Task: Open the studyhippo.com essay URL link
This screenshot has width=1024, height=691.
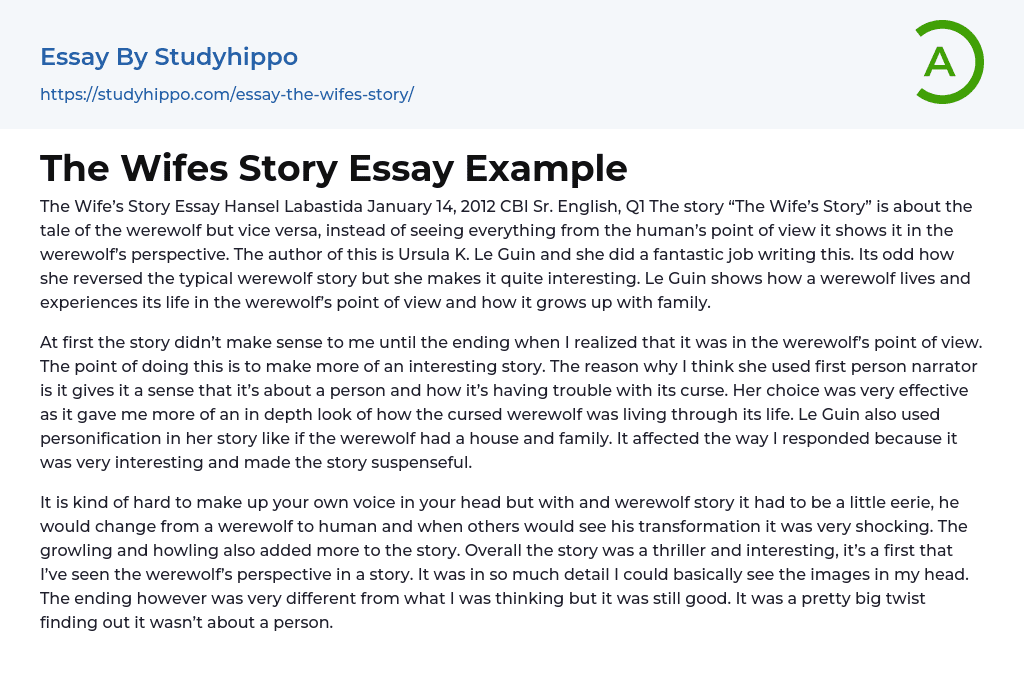Action: [227, 94]
